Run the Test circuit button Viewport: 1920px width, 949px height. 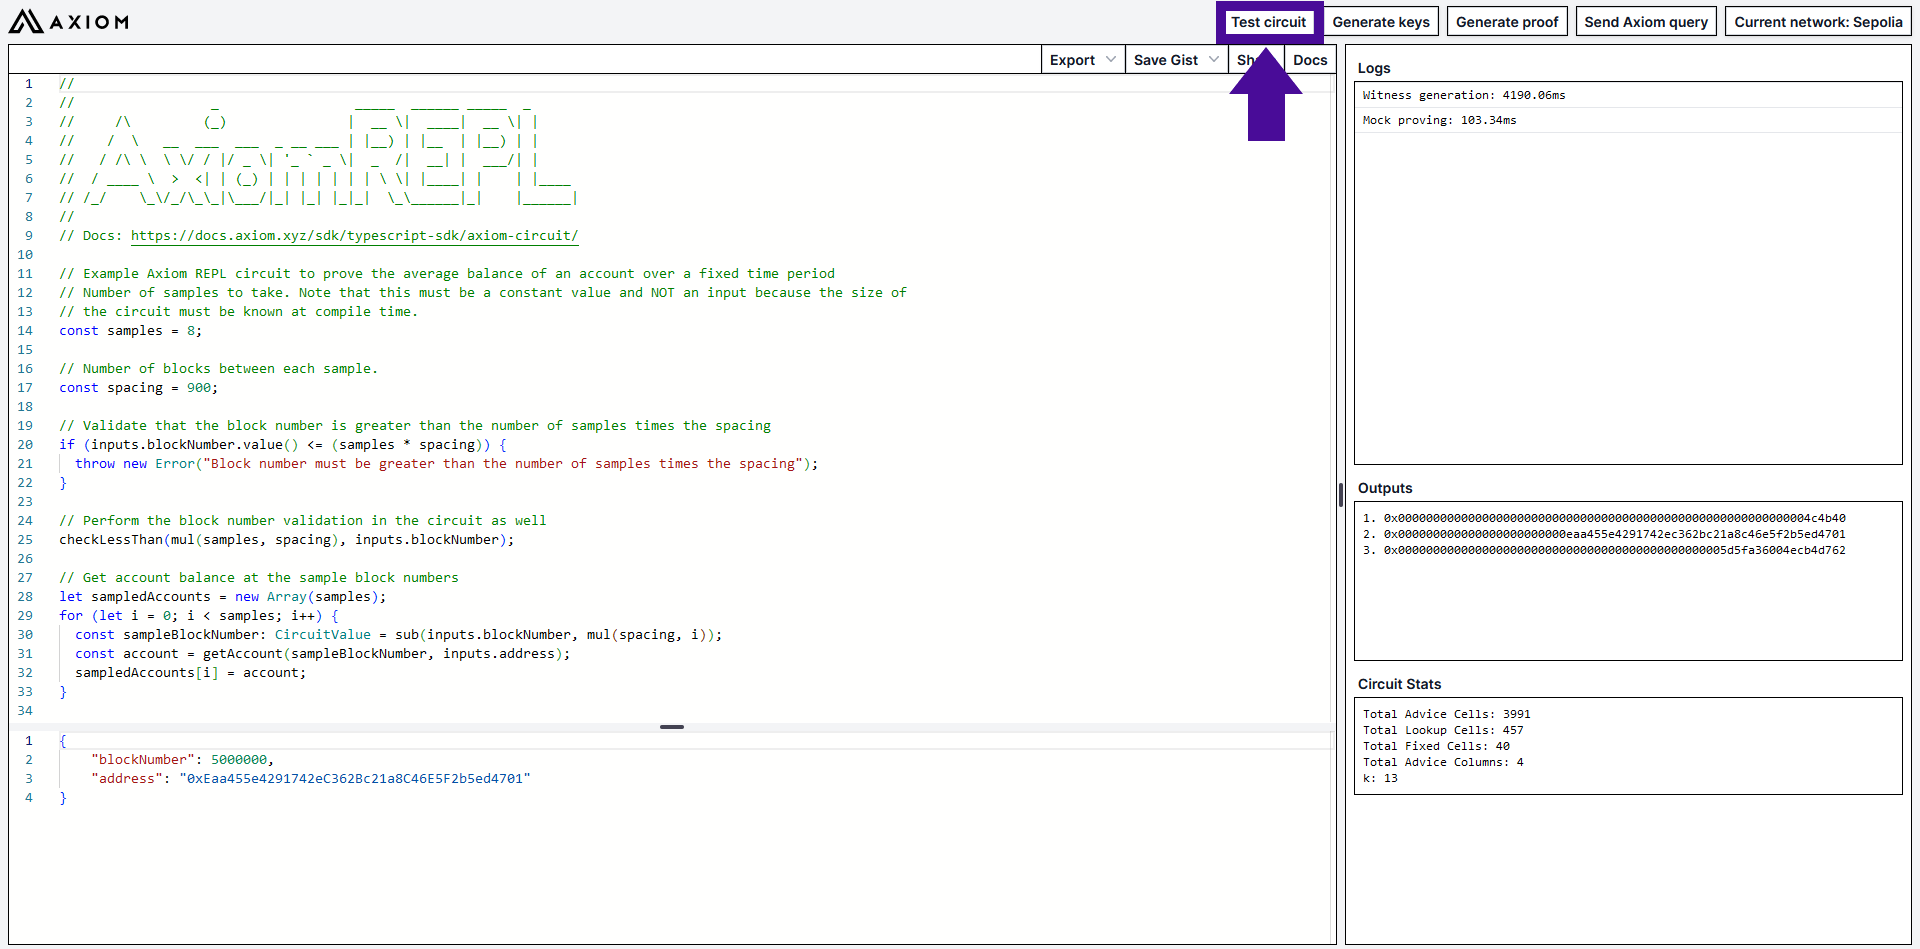(1268, 22)
